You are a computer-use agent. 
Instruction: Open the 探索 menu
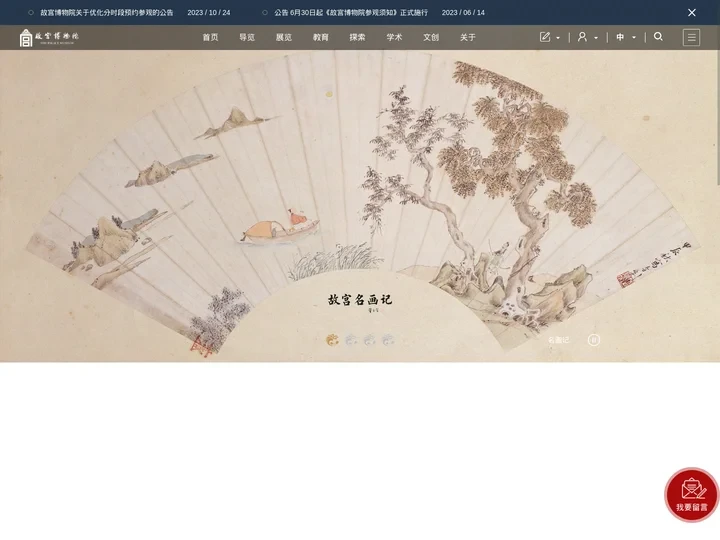pos(357,37)
